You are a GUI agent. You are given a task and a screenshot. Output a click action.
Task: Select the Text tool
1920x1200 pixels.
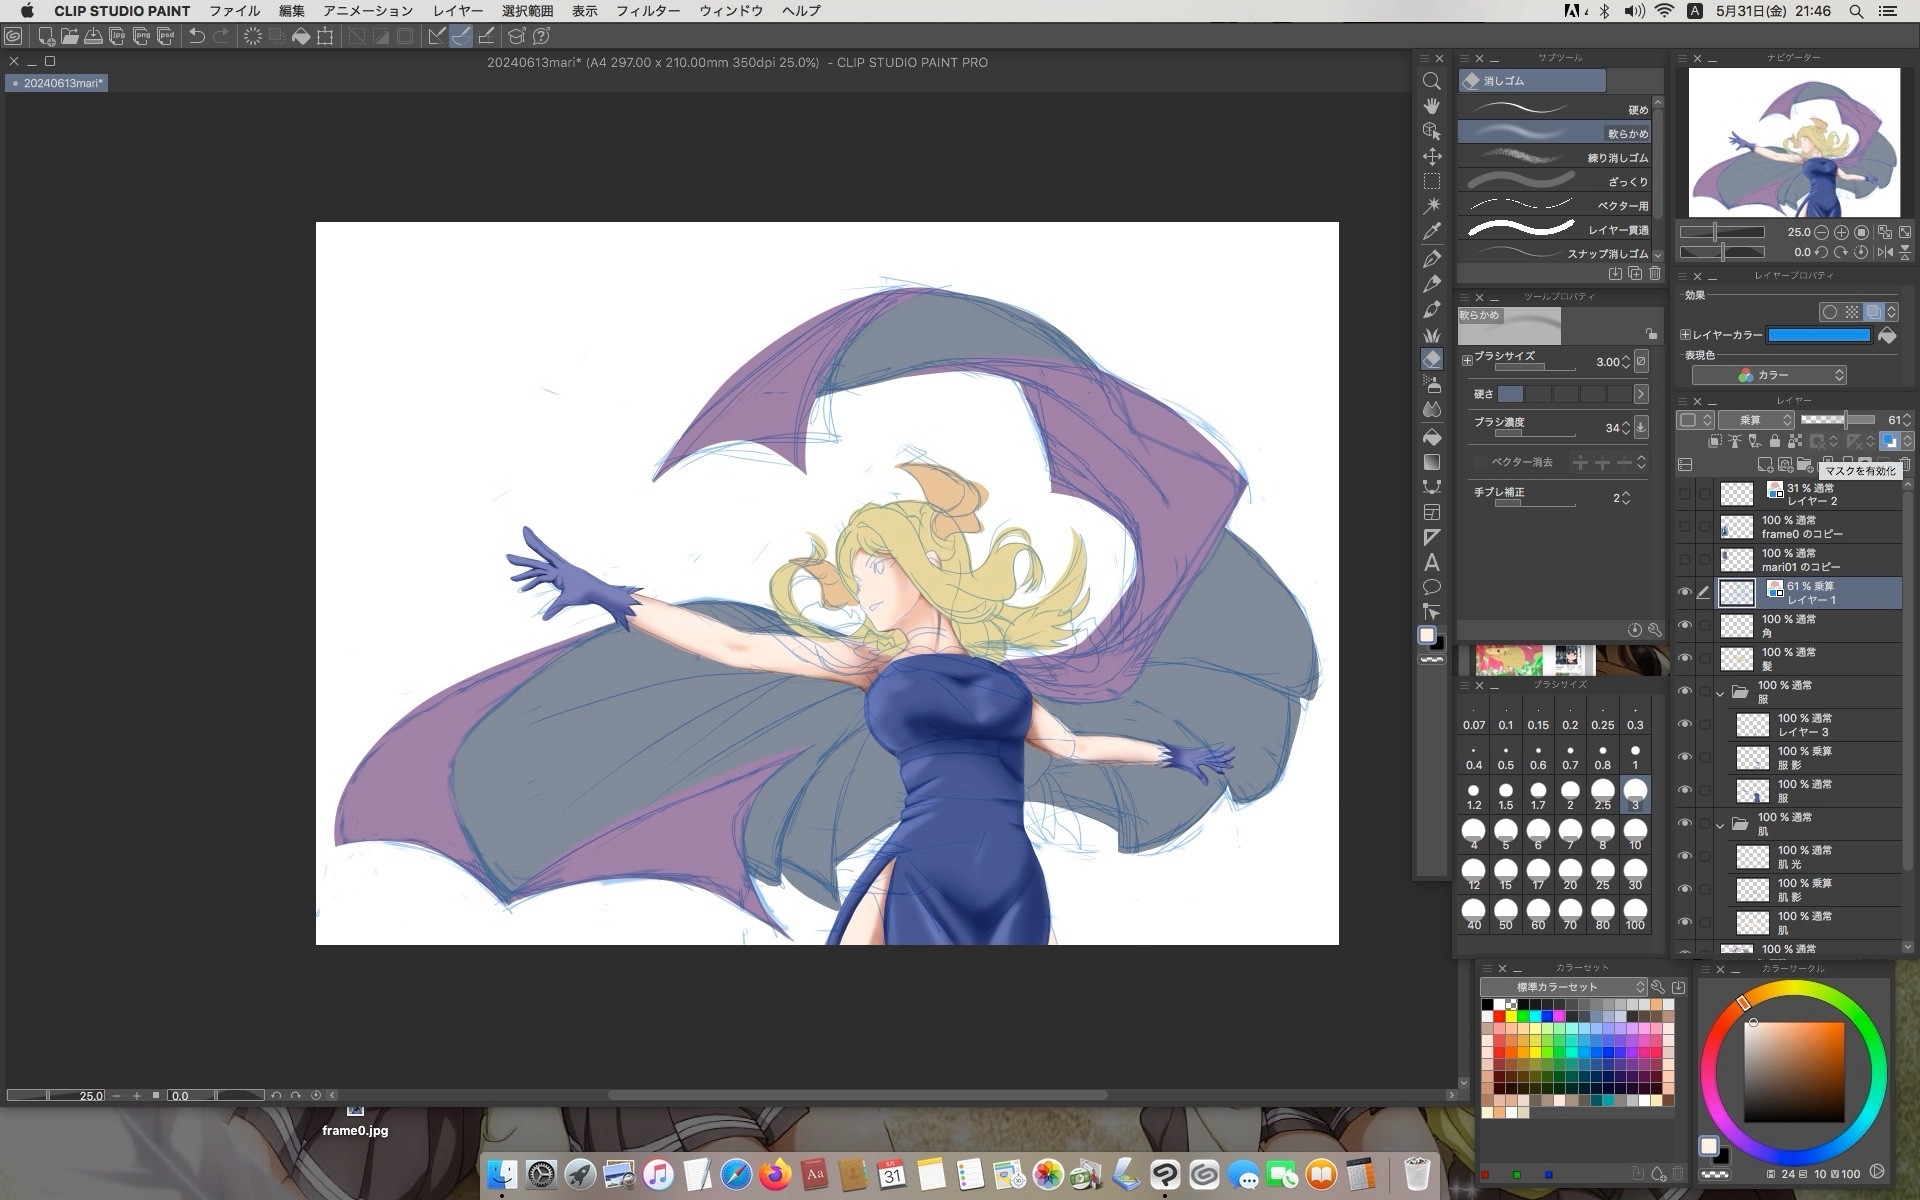point(1432,563)
